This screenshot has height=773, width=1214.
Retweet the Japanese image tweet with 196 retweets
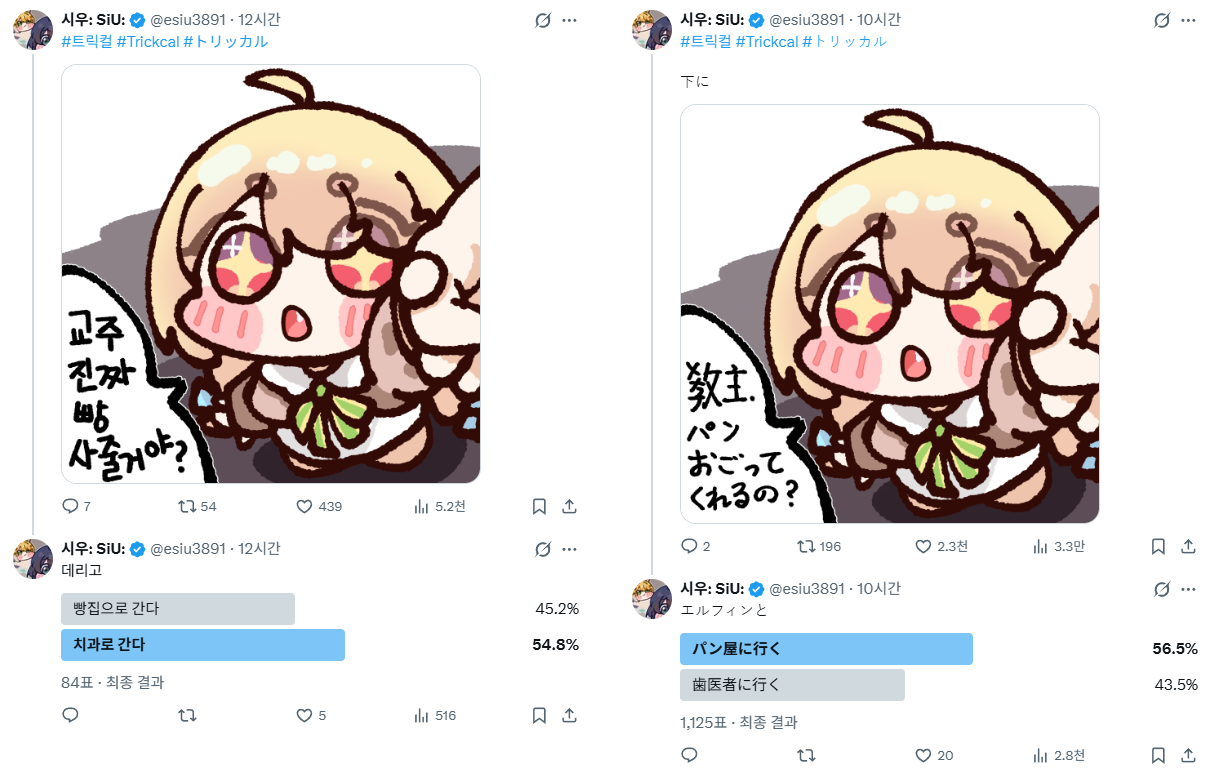806,546
